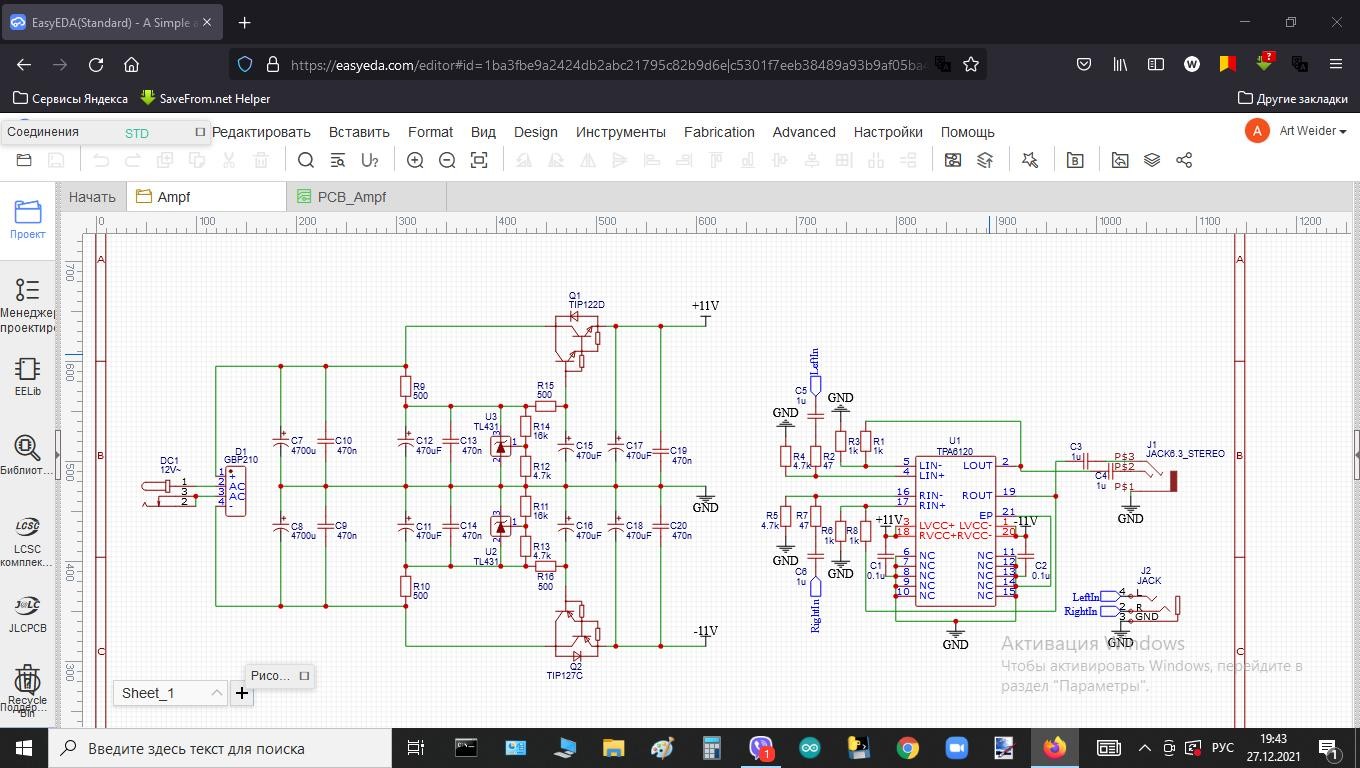Open LCSC components sidebar panel
The height and width of the screenshot is (768, 1360).
point(28,540)
